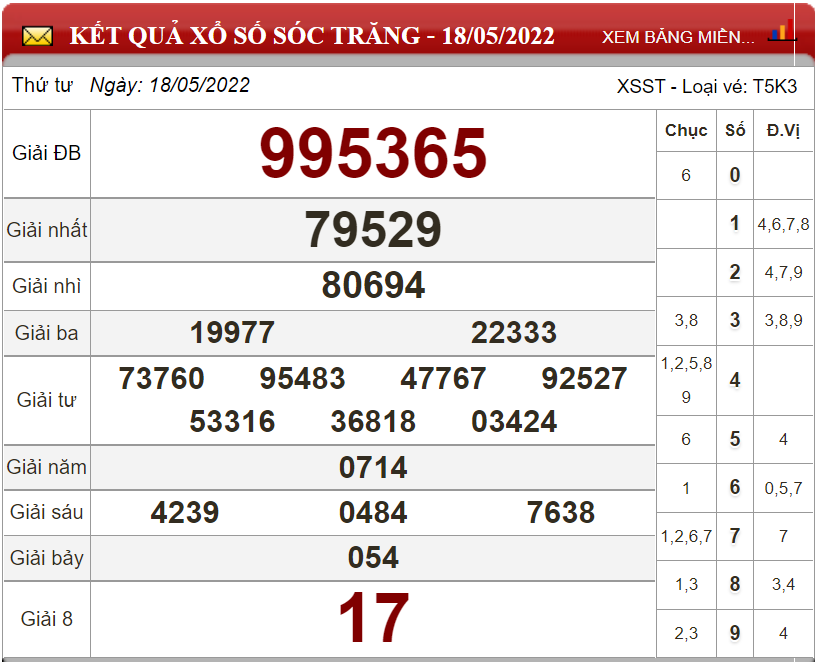Click the 4,7,9 units cell
Screen dimensions: 818x662
pos(783,272)
